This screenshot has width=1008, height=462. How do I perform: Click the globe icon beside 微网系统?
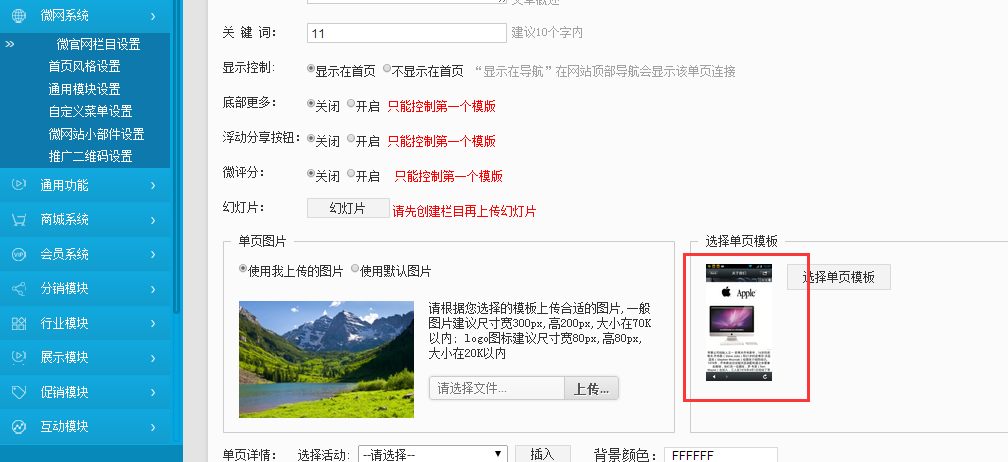[18, 16]
